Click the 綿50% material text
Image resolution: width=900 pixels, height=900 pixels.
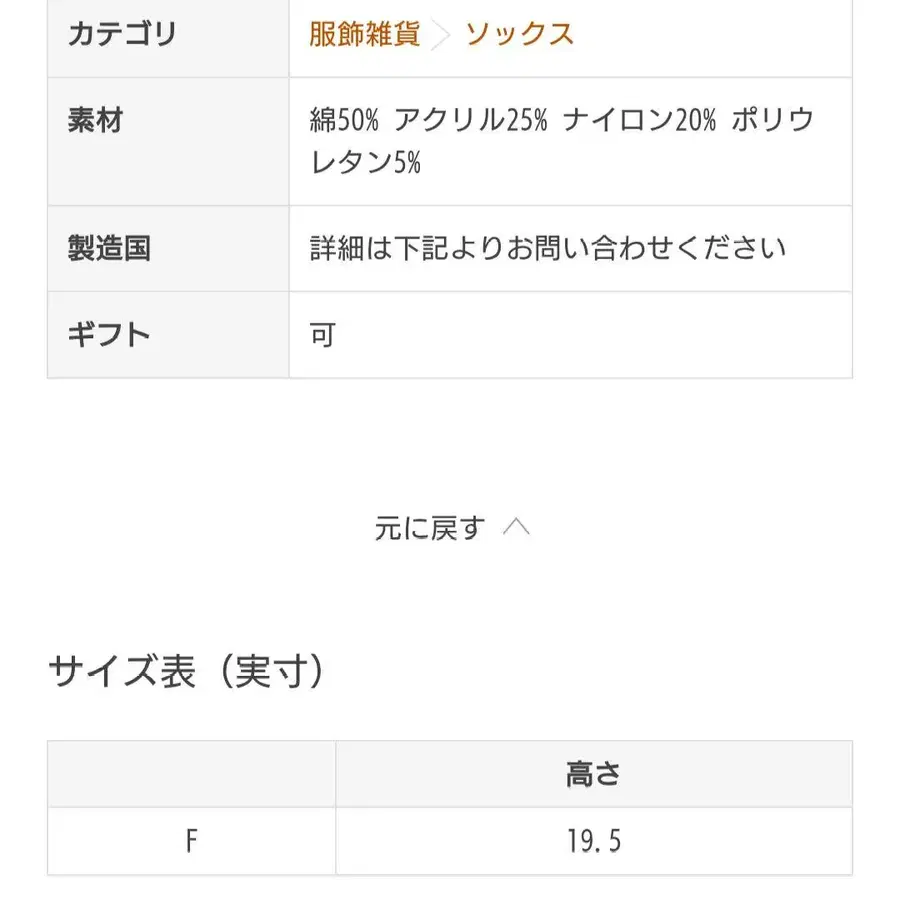[344, 121]
